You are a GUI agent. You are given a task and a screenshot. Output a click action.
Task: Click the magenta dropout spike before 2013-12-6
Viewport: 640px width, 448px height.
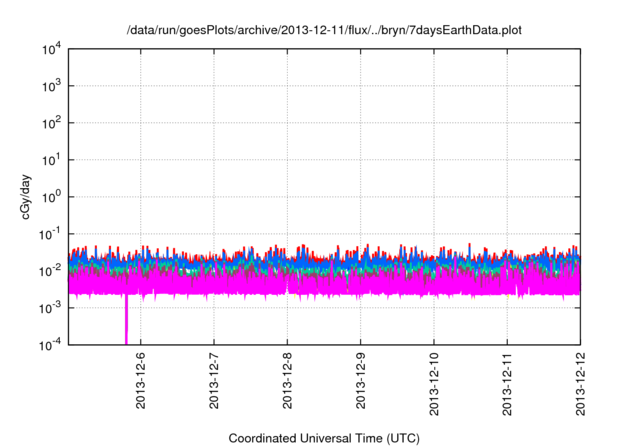[126, 319]
